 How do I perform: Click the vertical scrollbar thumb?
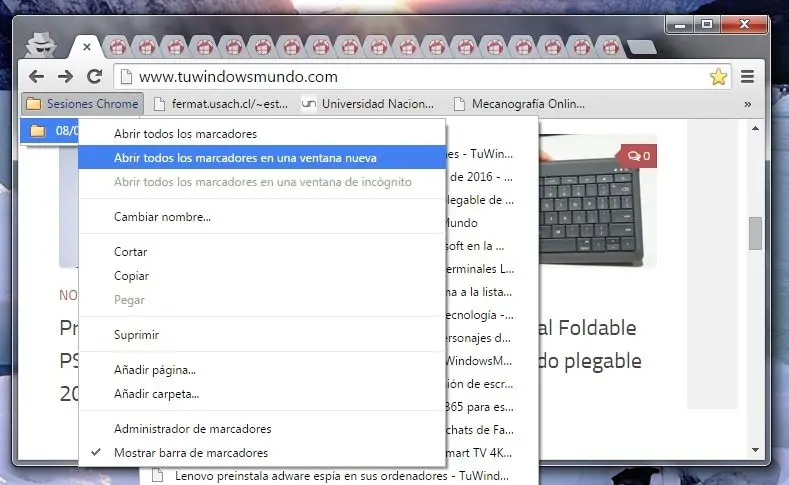[755, 233]
